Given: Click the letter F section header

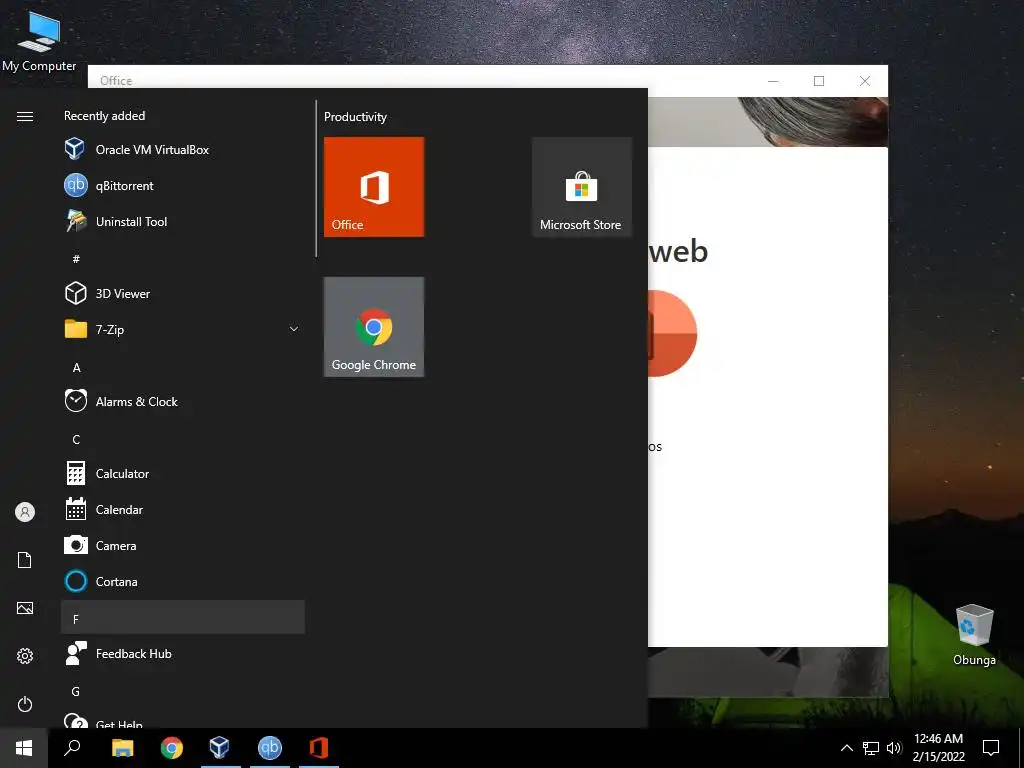Looking at the screenshot, I should [x=183, y=617].
